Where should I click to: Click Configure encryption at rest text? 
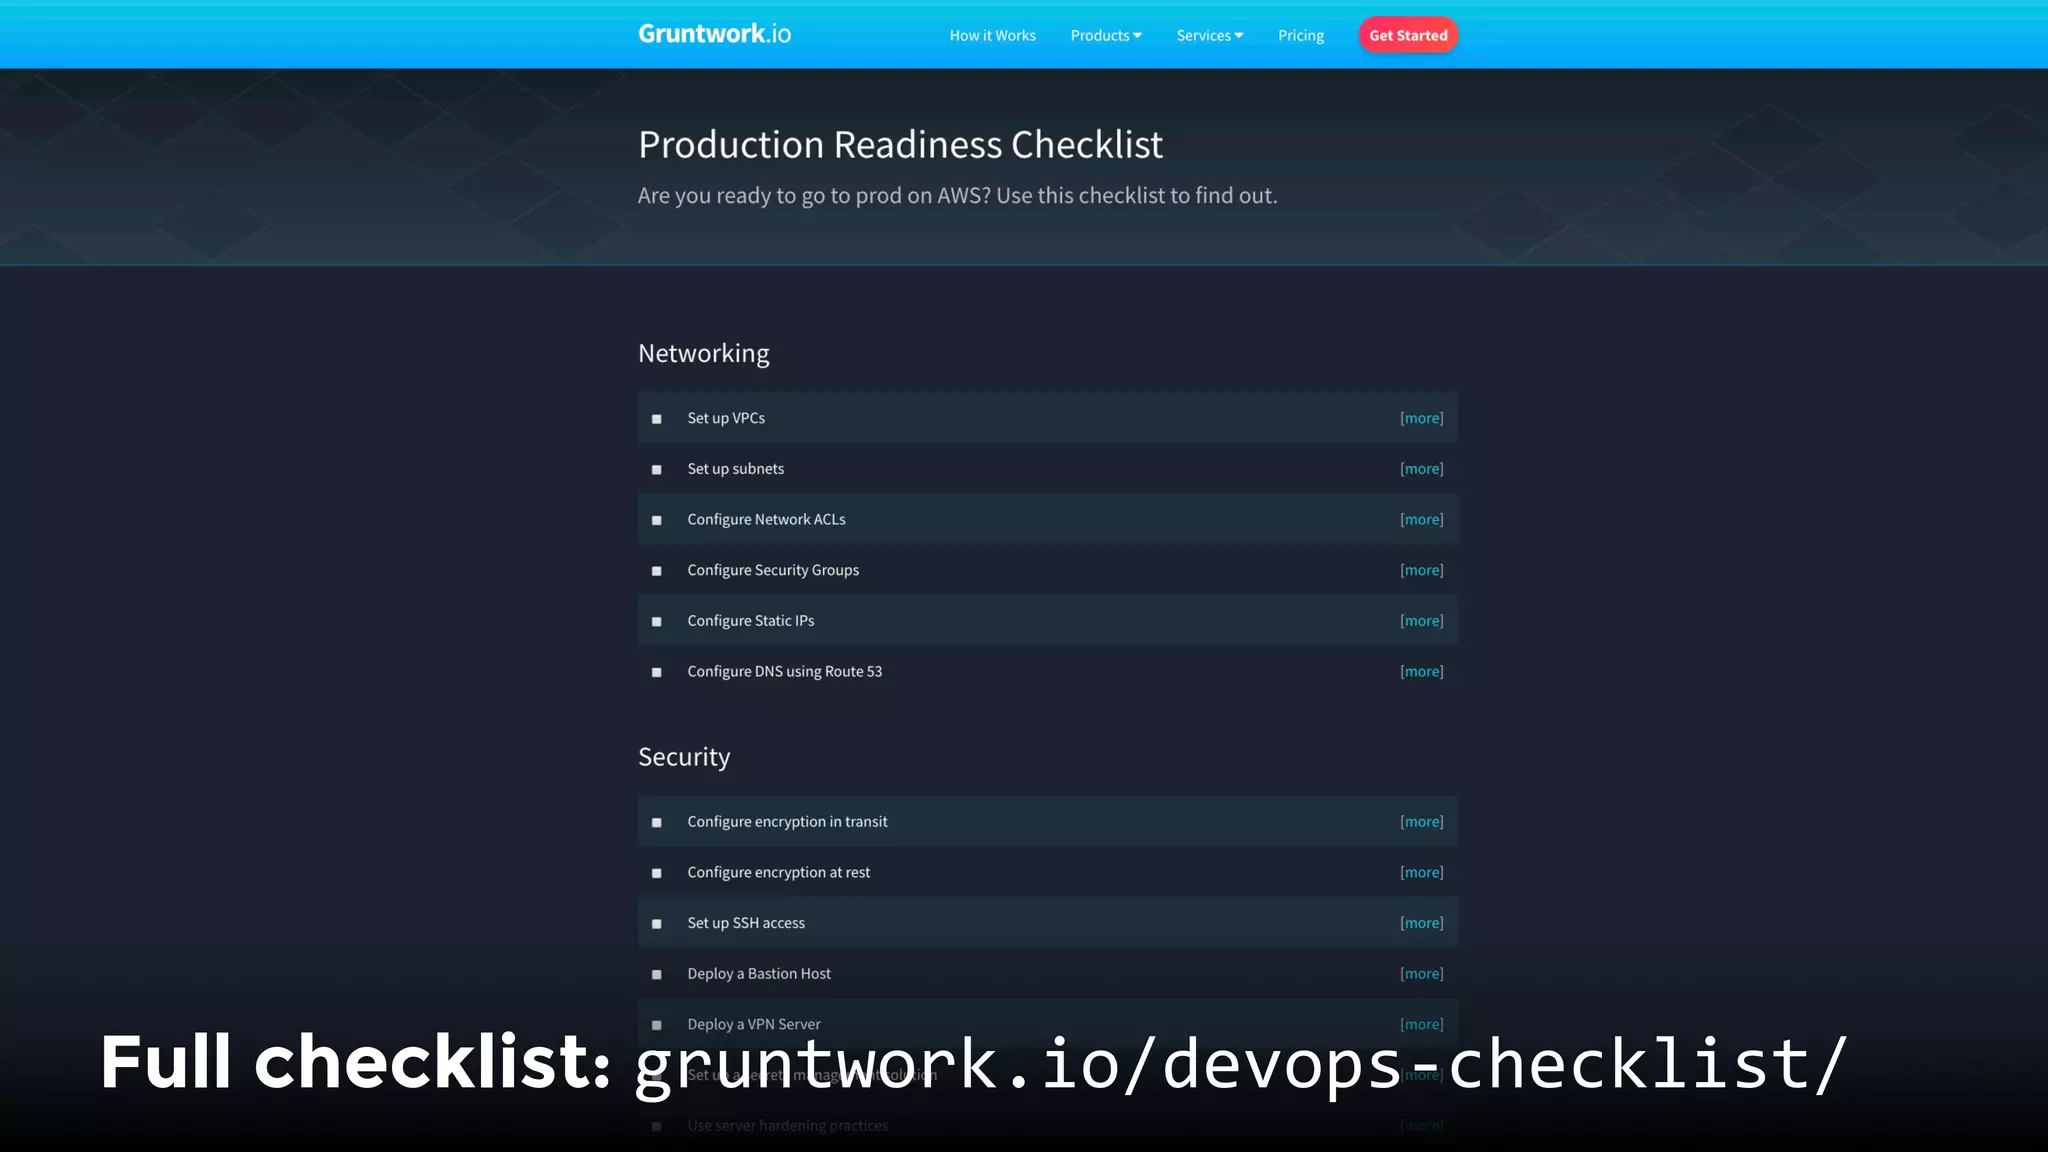(778, 872)
